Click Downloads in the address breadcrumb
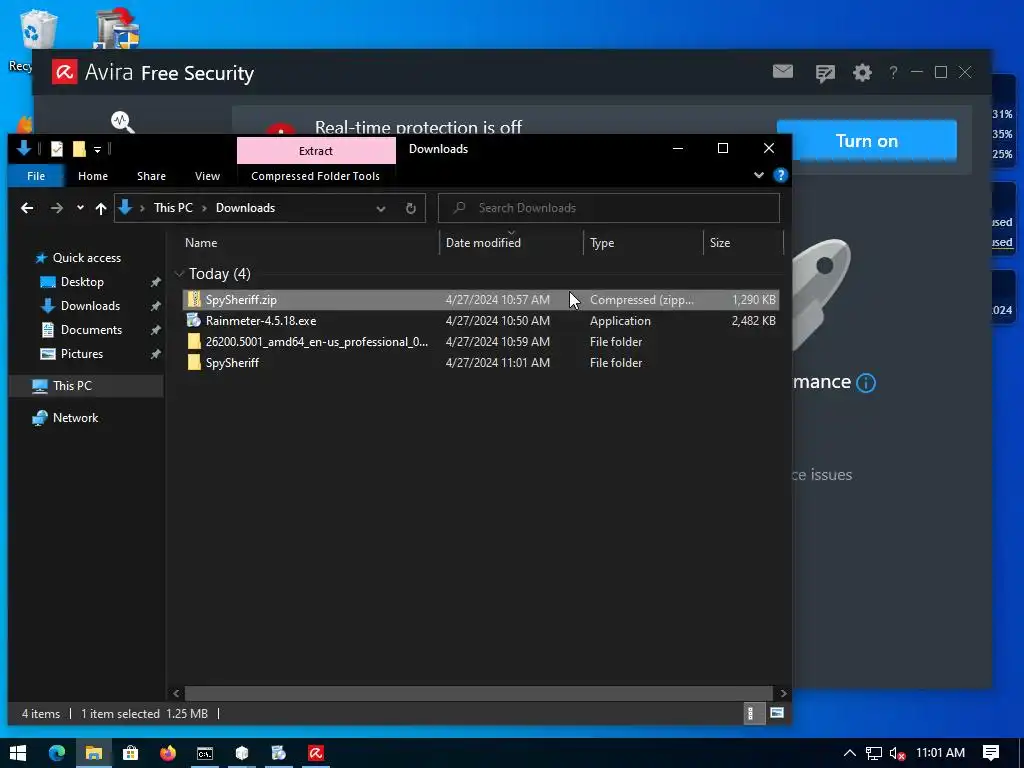 click(x=246, y=208)
